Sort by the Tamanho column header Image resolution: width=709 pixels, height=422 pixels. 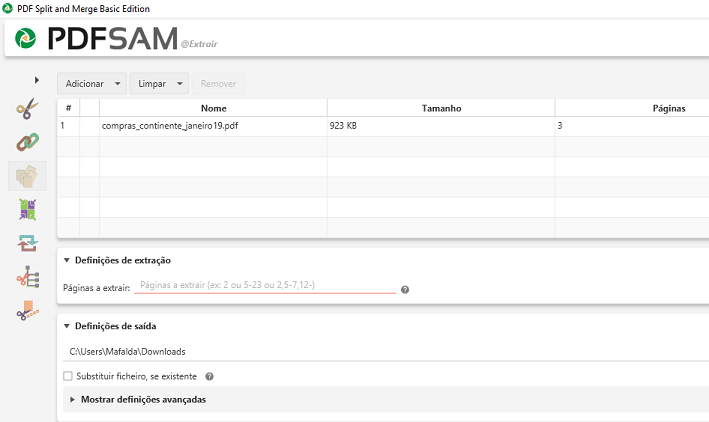[x=441, y=108]
